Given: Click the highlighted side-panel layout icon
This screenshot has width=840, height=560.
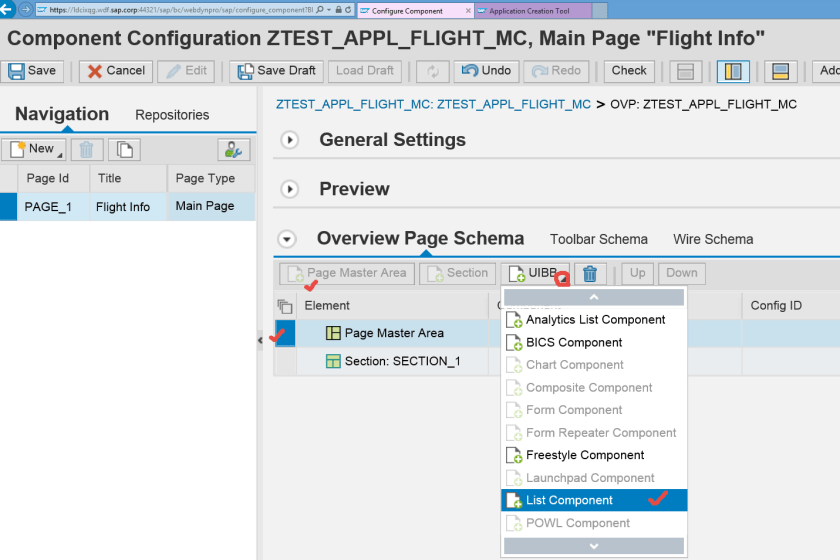Looking at the screenshot, I should (733, 71).
